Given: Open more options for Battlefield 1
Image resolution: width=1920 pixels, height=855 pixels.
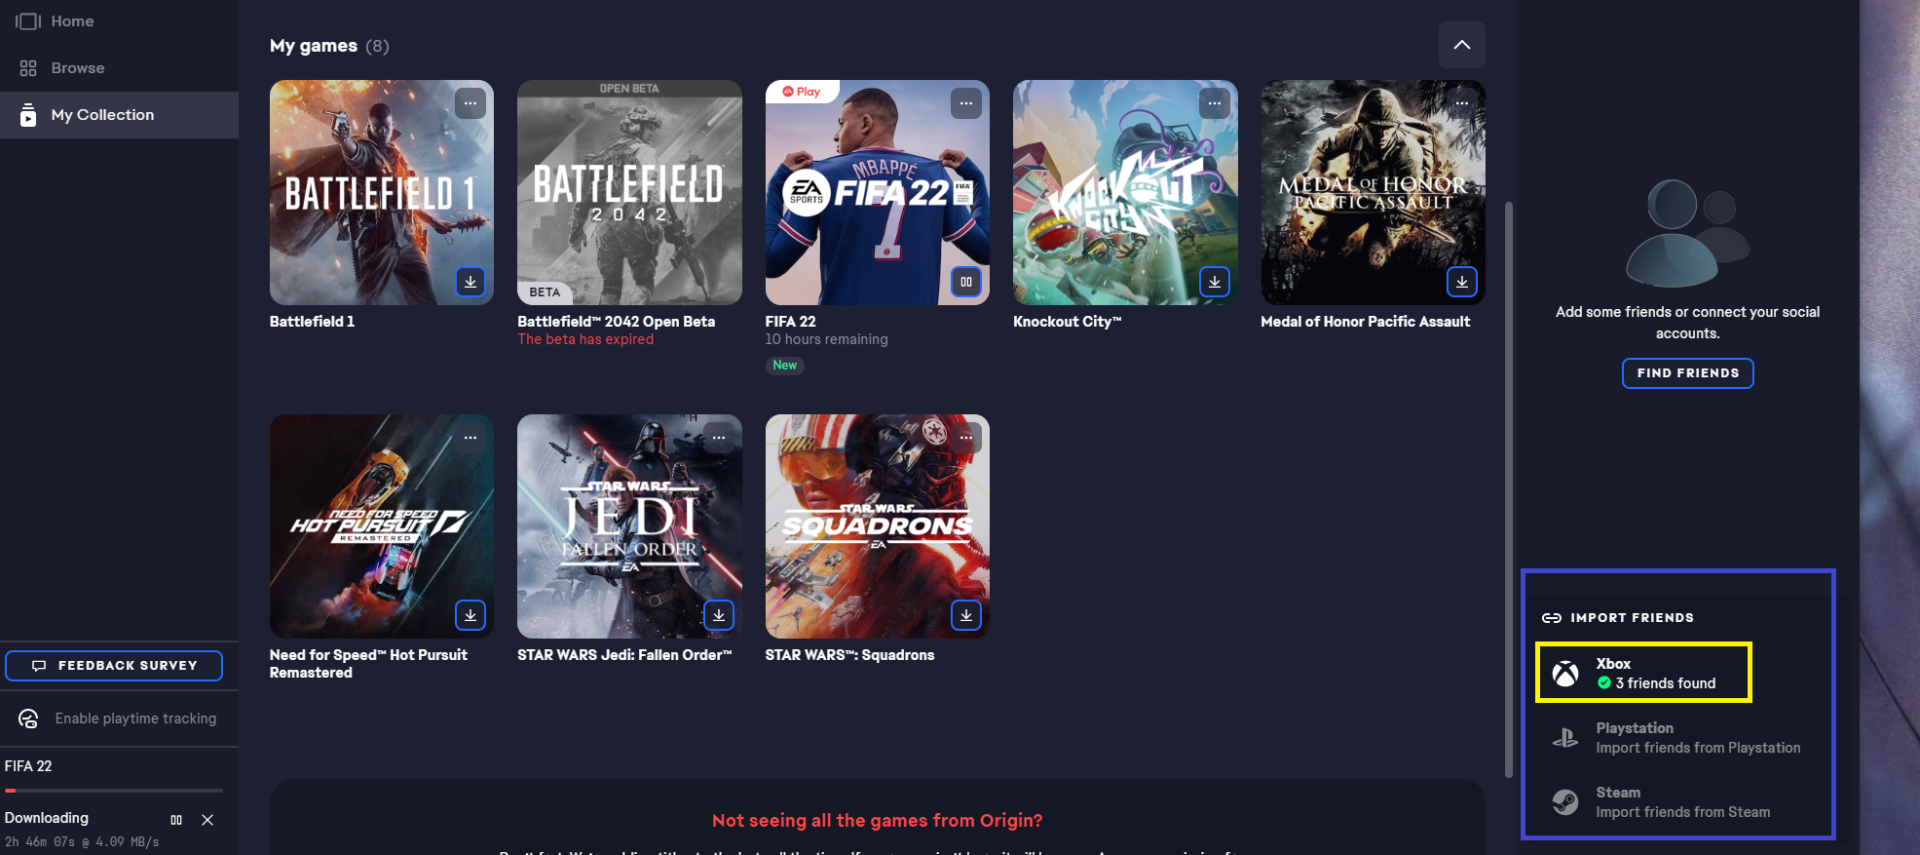Looking at the screenshot, I should (x=470, y=103).
